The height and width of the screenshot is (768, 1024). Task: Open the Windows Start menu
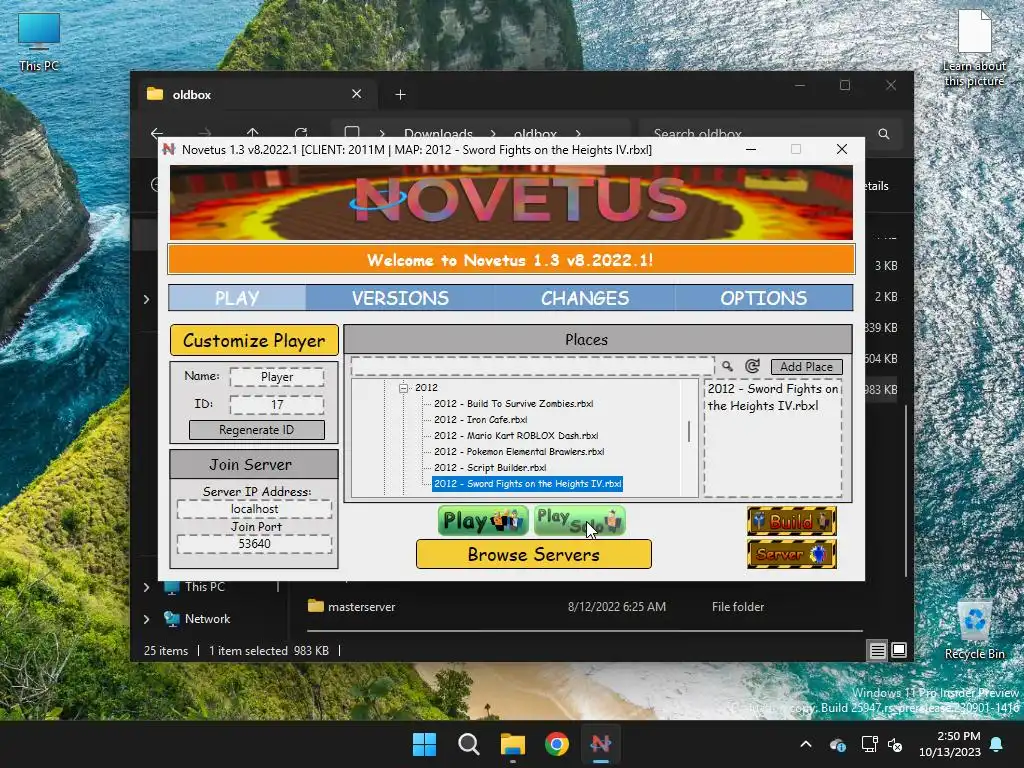[424, 744]
